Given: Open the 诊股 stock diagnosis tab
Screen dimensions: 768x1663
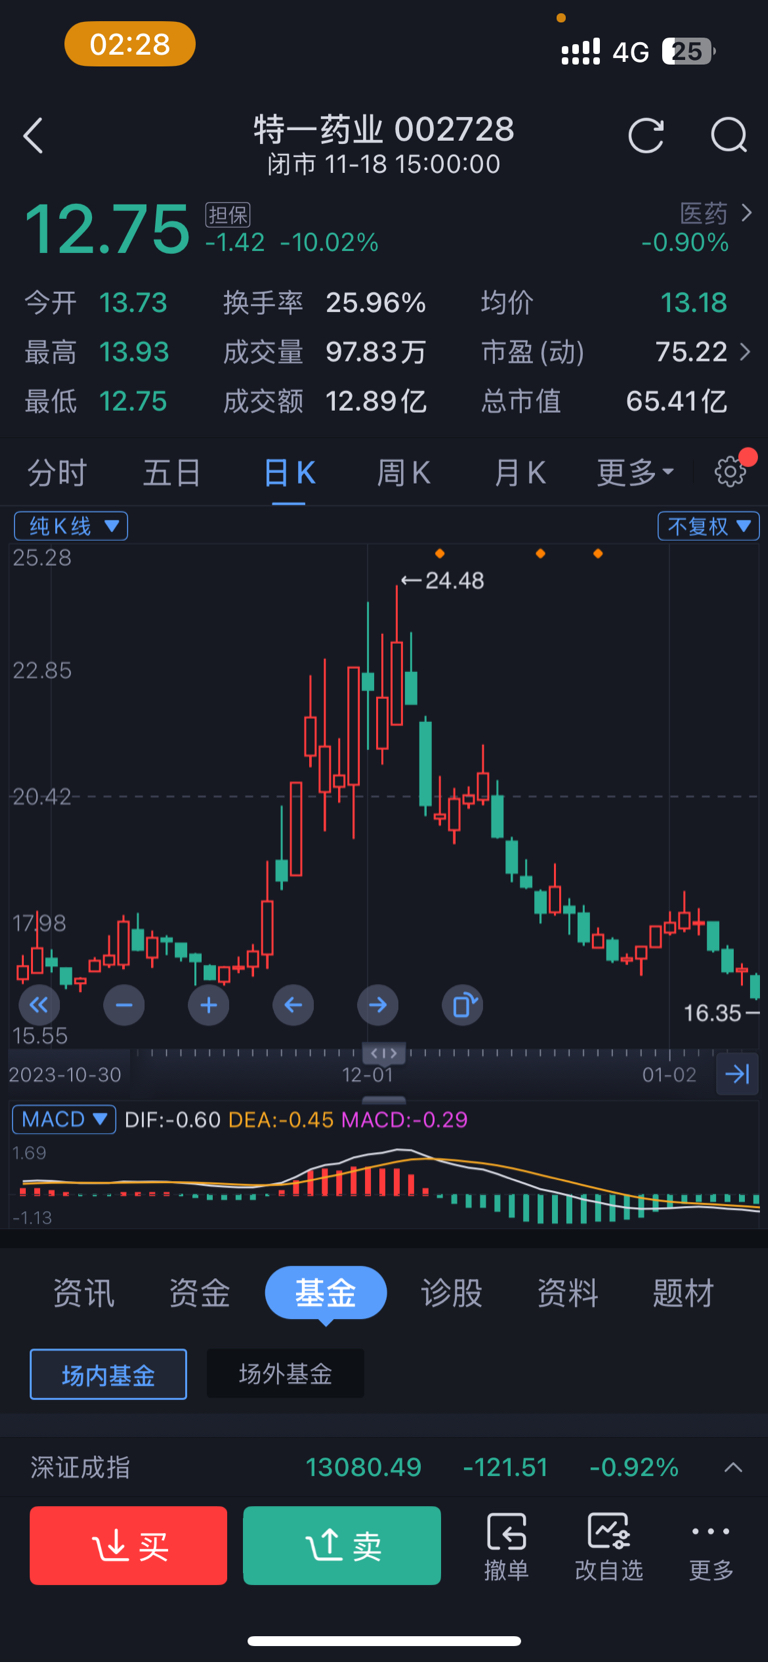Looking at the screenshot, I should pos(452,1293).
